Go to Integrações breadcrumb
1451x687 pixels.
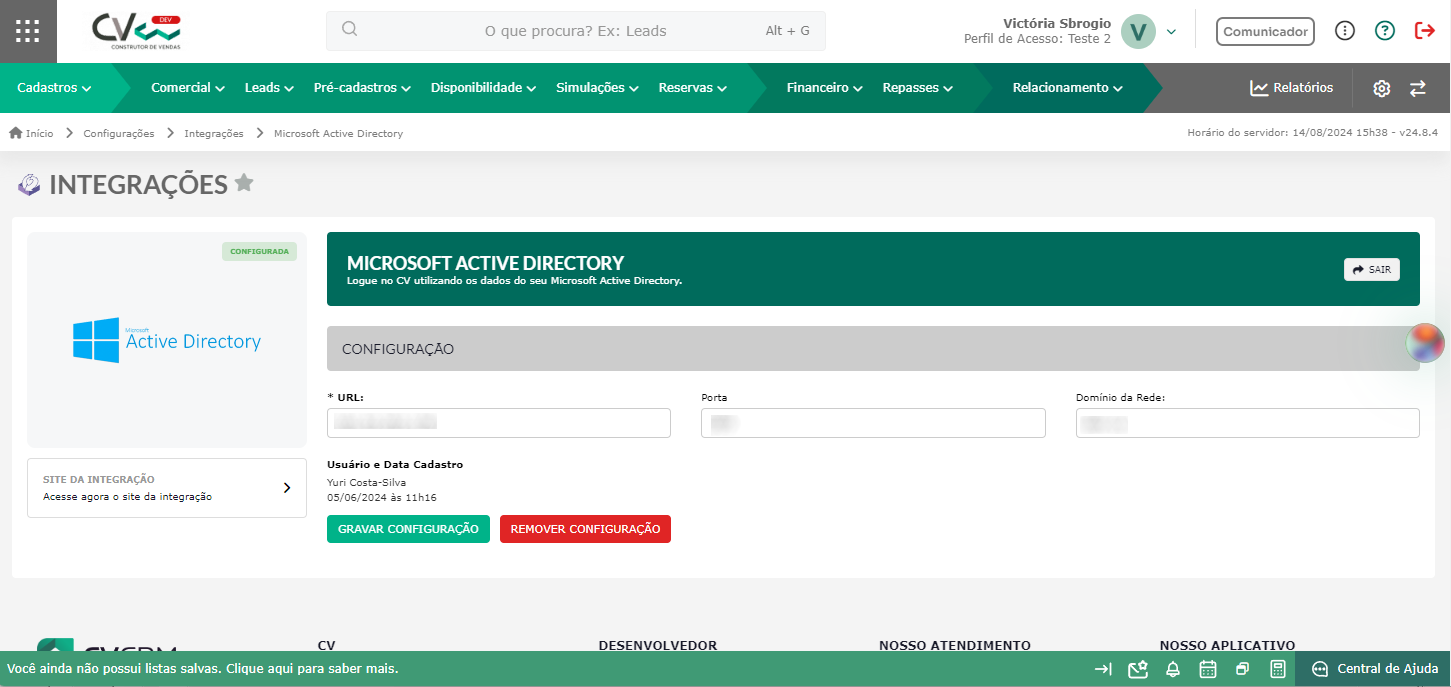point(214,133)
